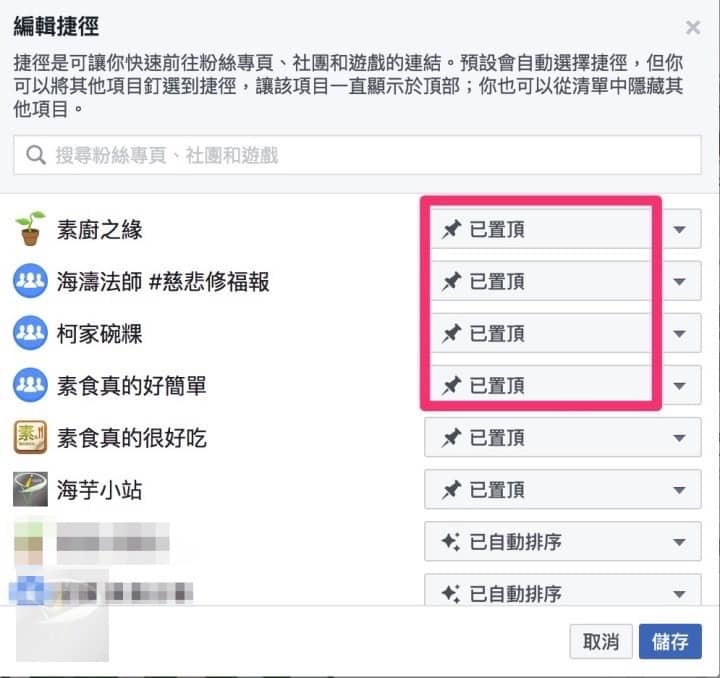Open the first 已自動排序 dropdown
This screenshot has width=720, height=678.
[562, 542]
